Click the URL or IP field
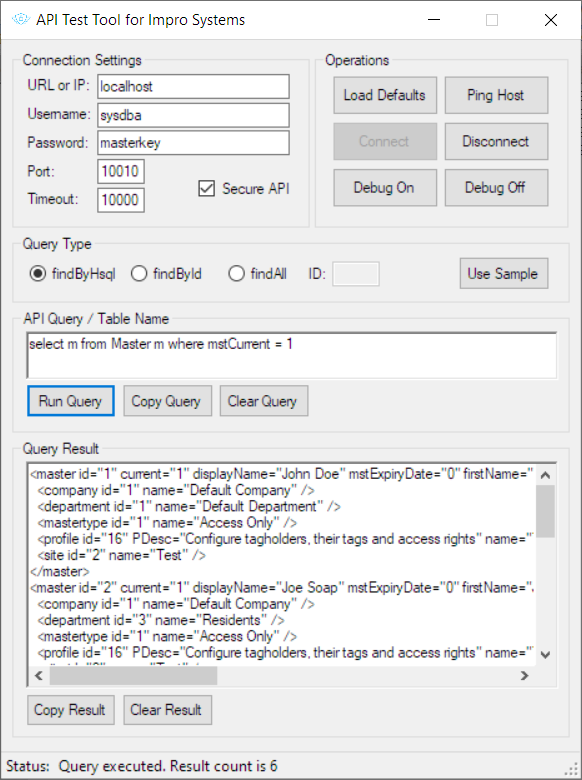Image resolution: width=582 pixels, height=780 pixels. [x=193, y=87]
